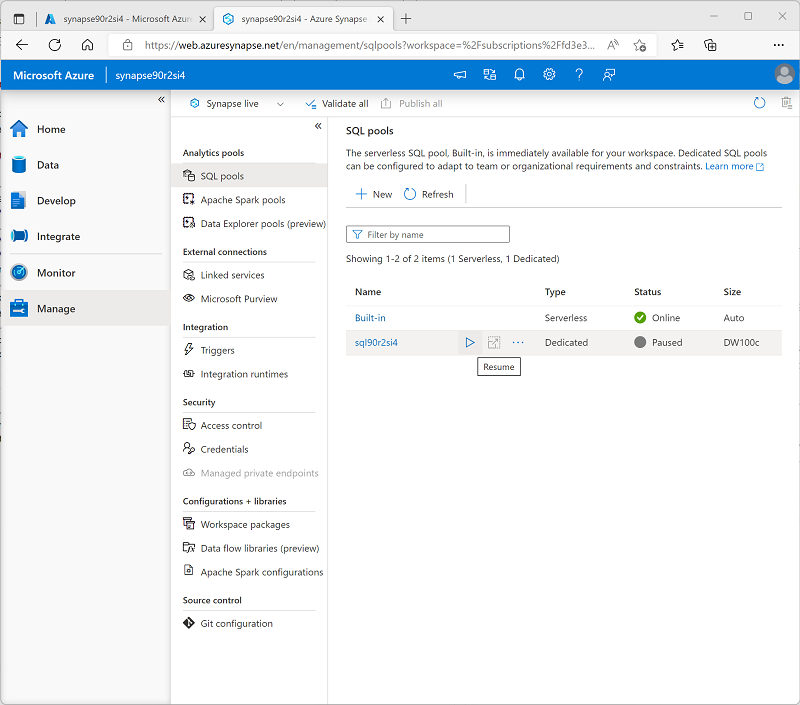Open more options ellipsis for sql90r2si4
The height and width of the screenshot is (705, 800).
point(518,342)
